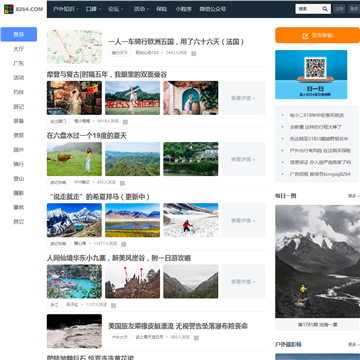Open turquoise lake thumbnail
This screenshot has height=360, width=360.
74,281
